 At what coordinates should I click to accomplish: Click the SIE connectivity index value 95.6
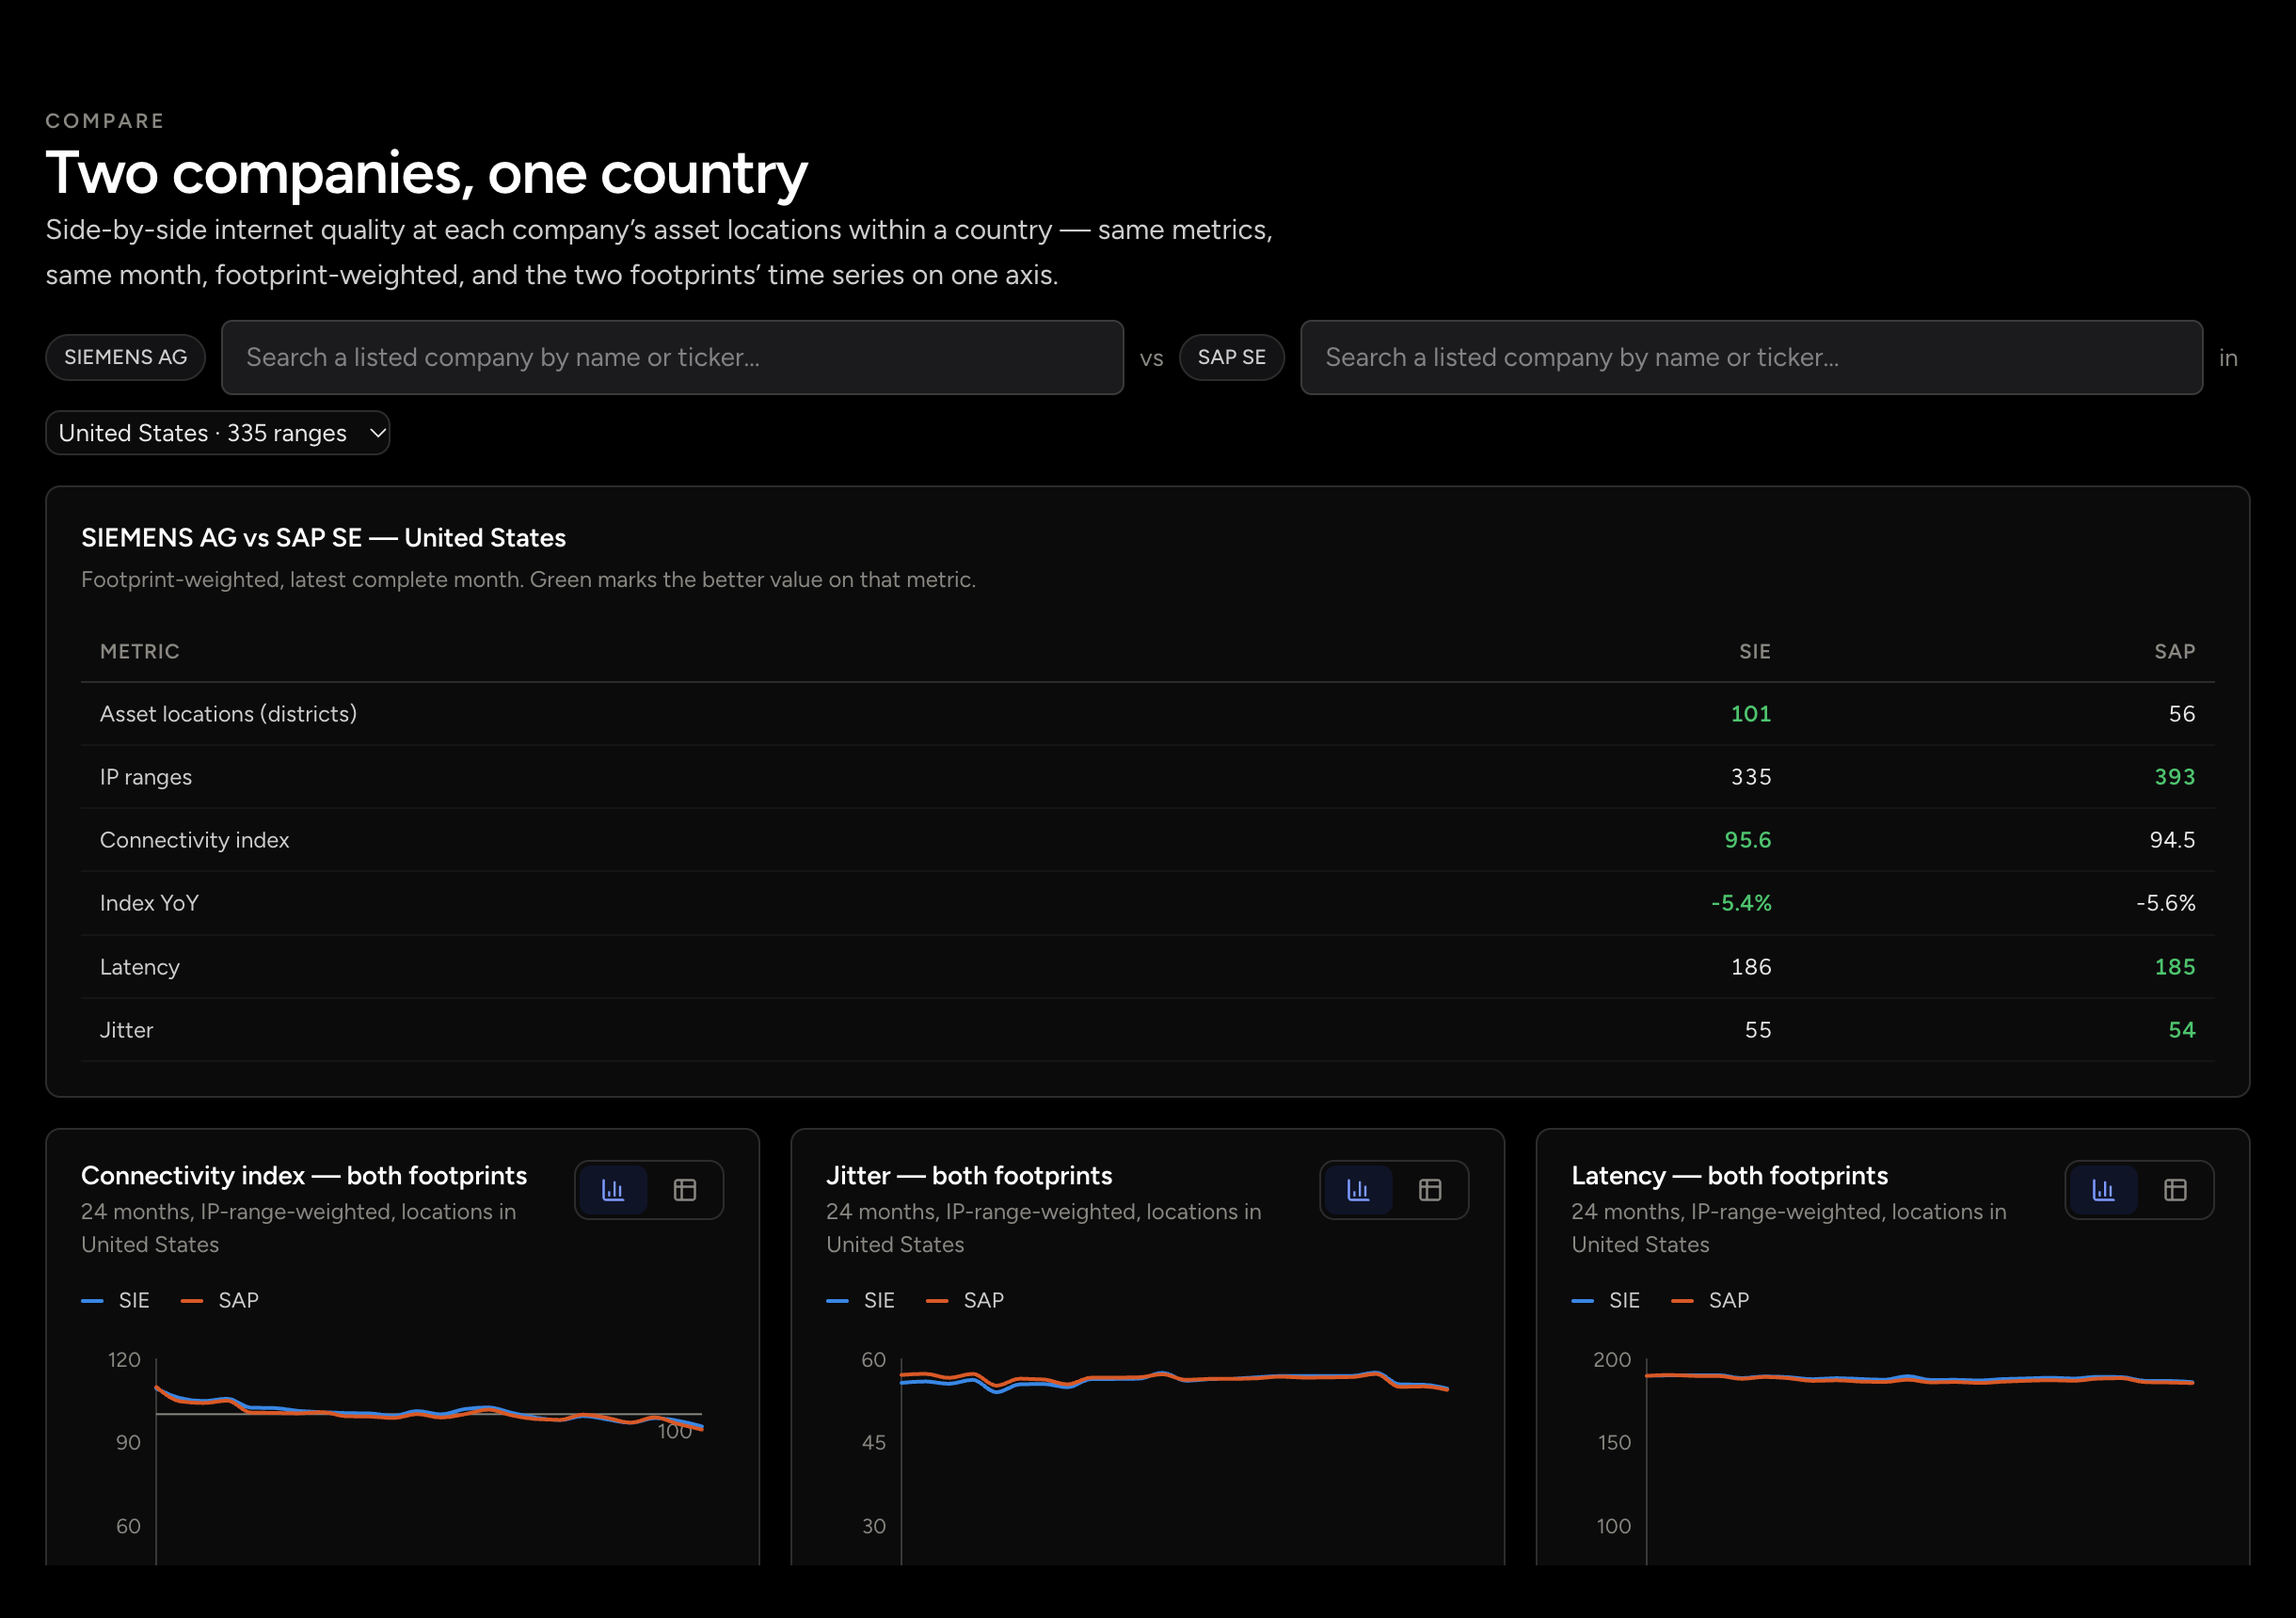[x=1748, y=840]
